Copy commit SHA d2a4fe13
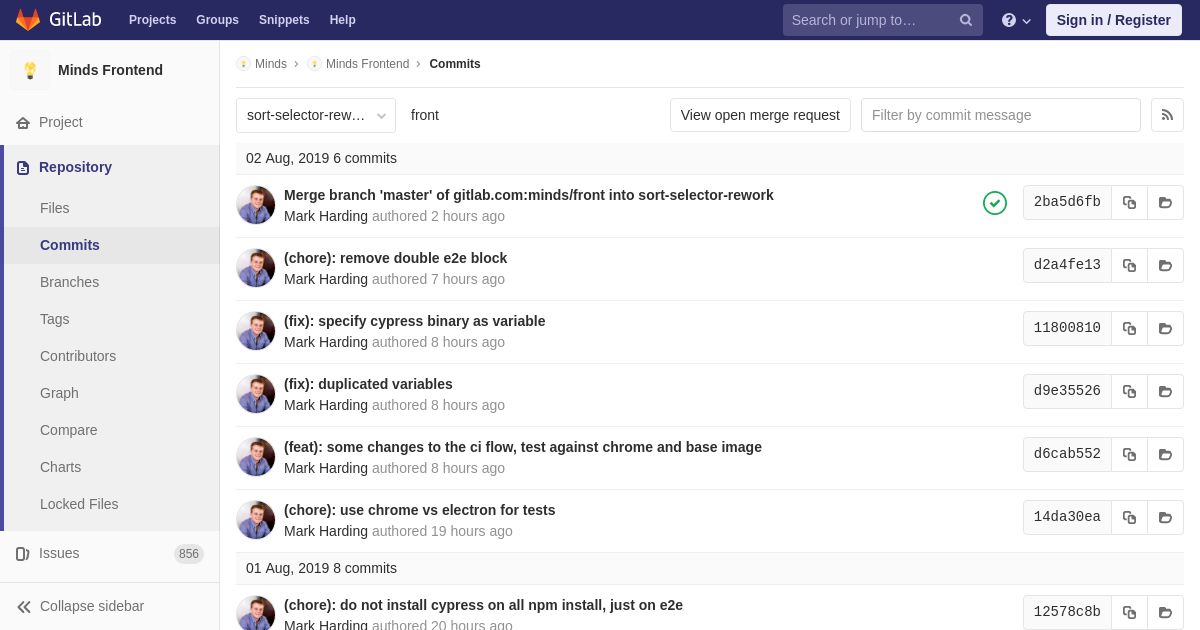 tap(1129, 265)
